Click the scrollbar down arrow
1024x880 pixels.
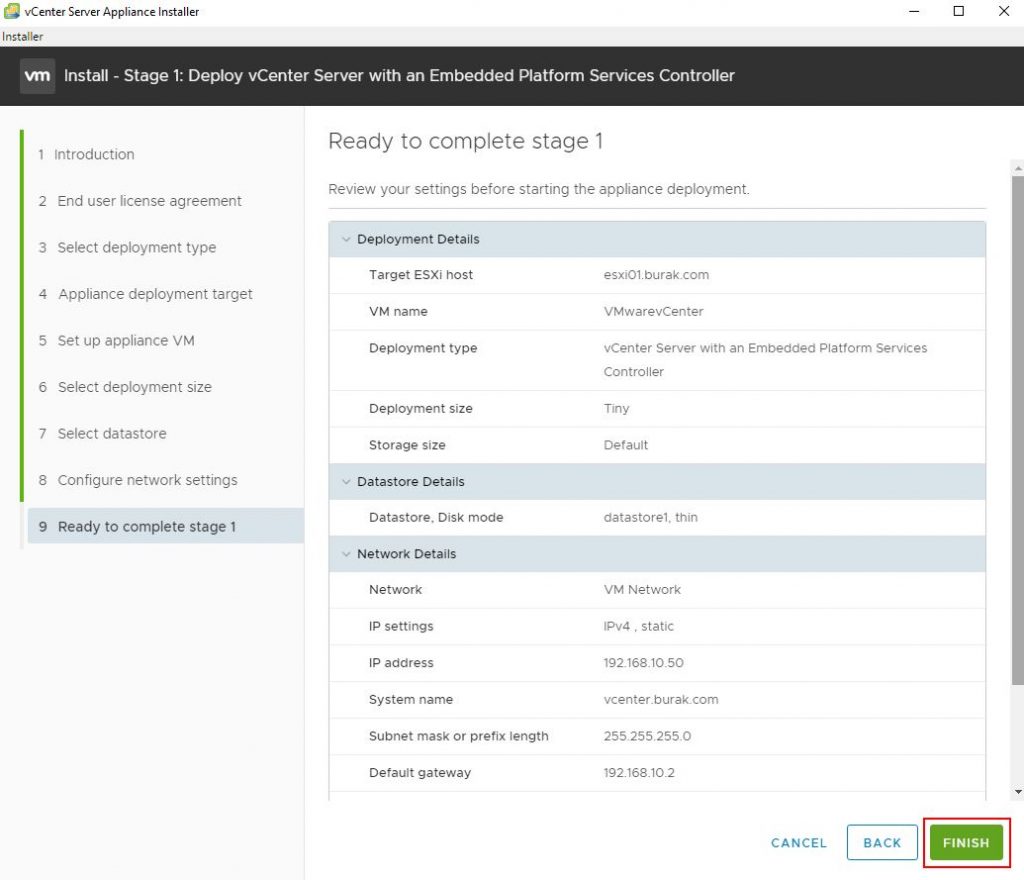point(1017,792)
